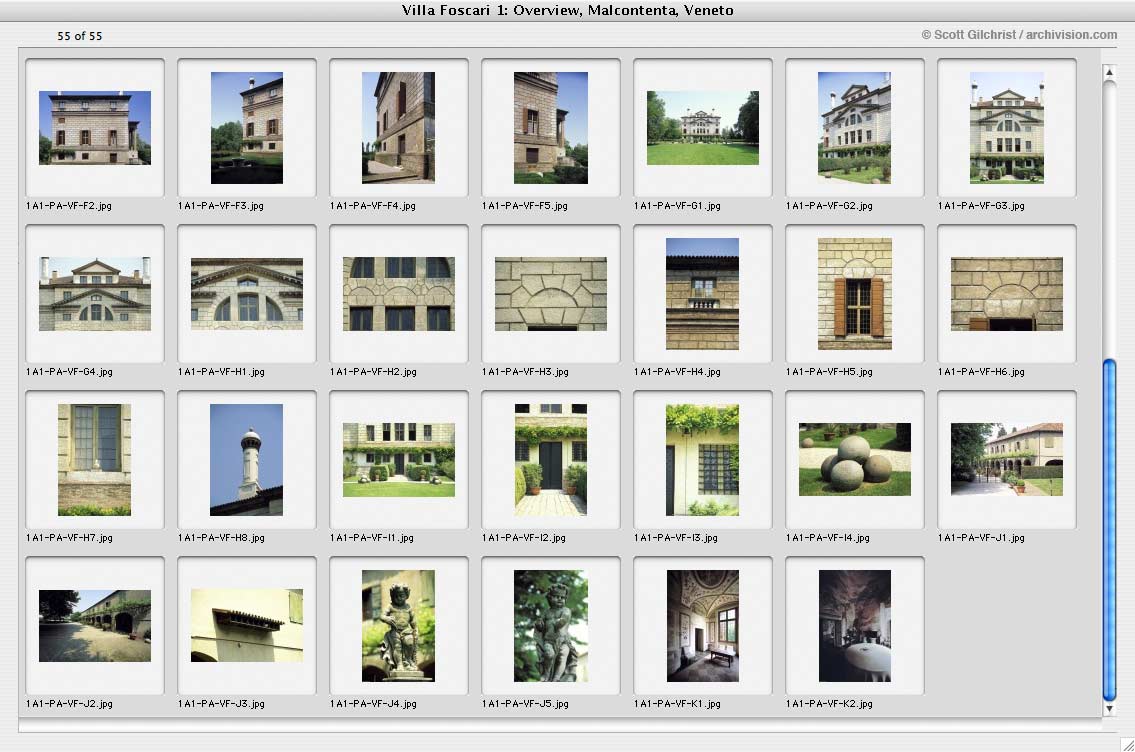Select thumbnail 1A1-PA-VF-H6.jpg
Screen dimensions: 1135x752
(1007, 294)
